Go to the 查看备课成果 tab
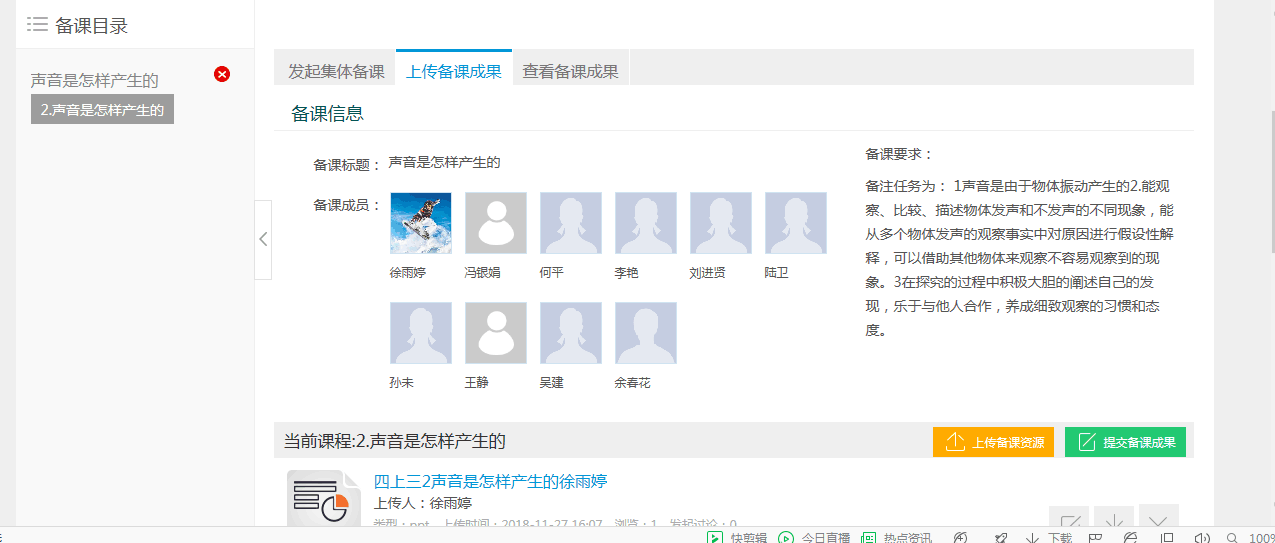Screen dimensions: 1275x543 (x=570, y=71)
